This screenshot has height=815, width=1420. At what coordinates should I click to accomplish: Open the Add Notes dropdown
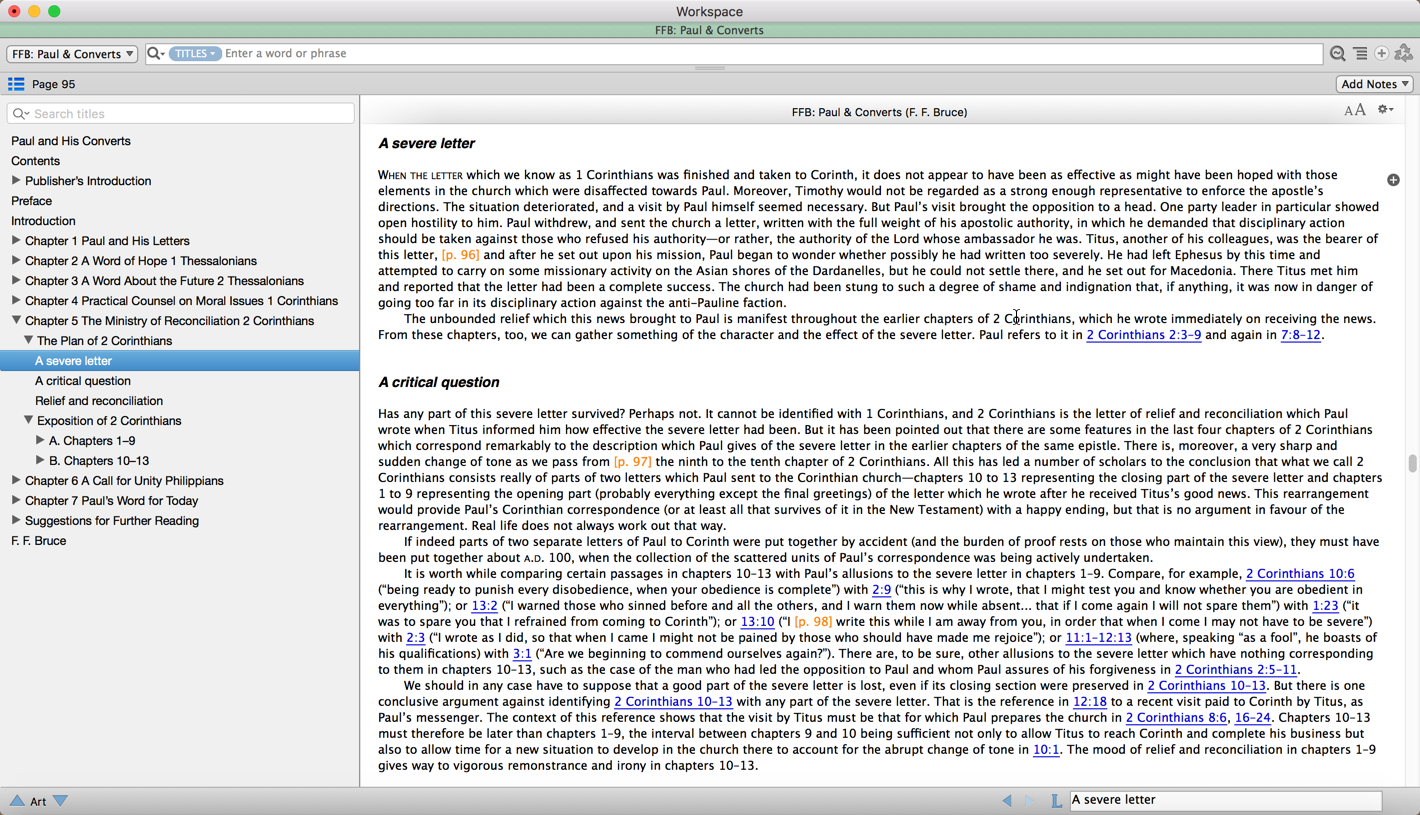point(1375,84)
